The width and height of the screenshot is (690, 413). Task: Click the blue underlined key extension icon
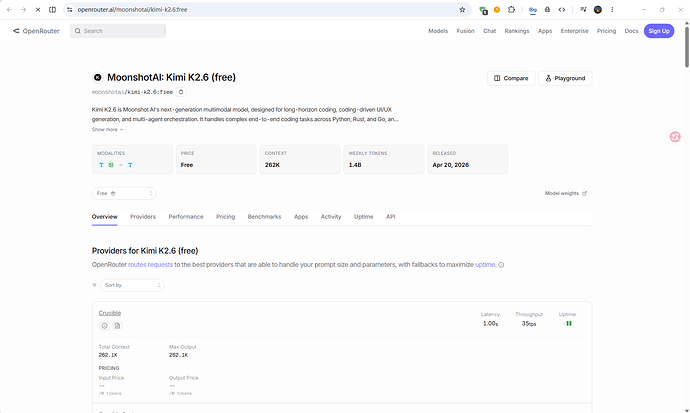[x=533, y=10]
